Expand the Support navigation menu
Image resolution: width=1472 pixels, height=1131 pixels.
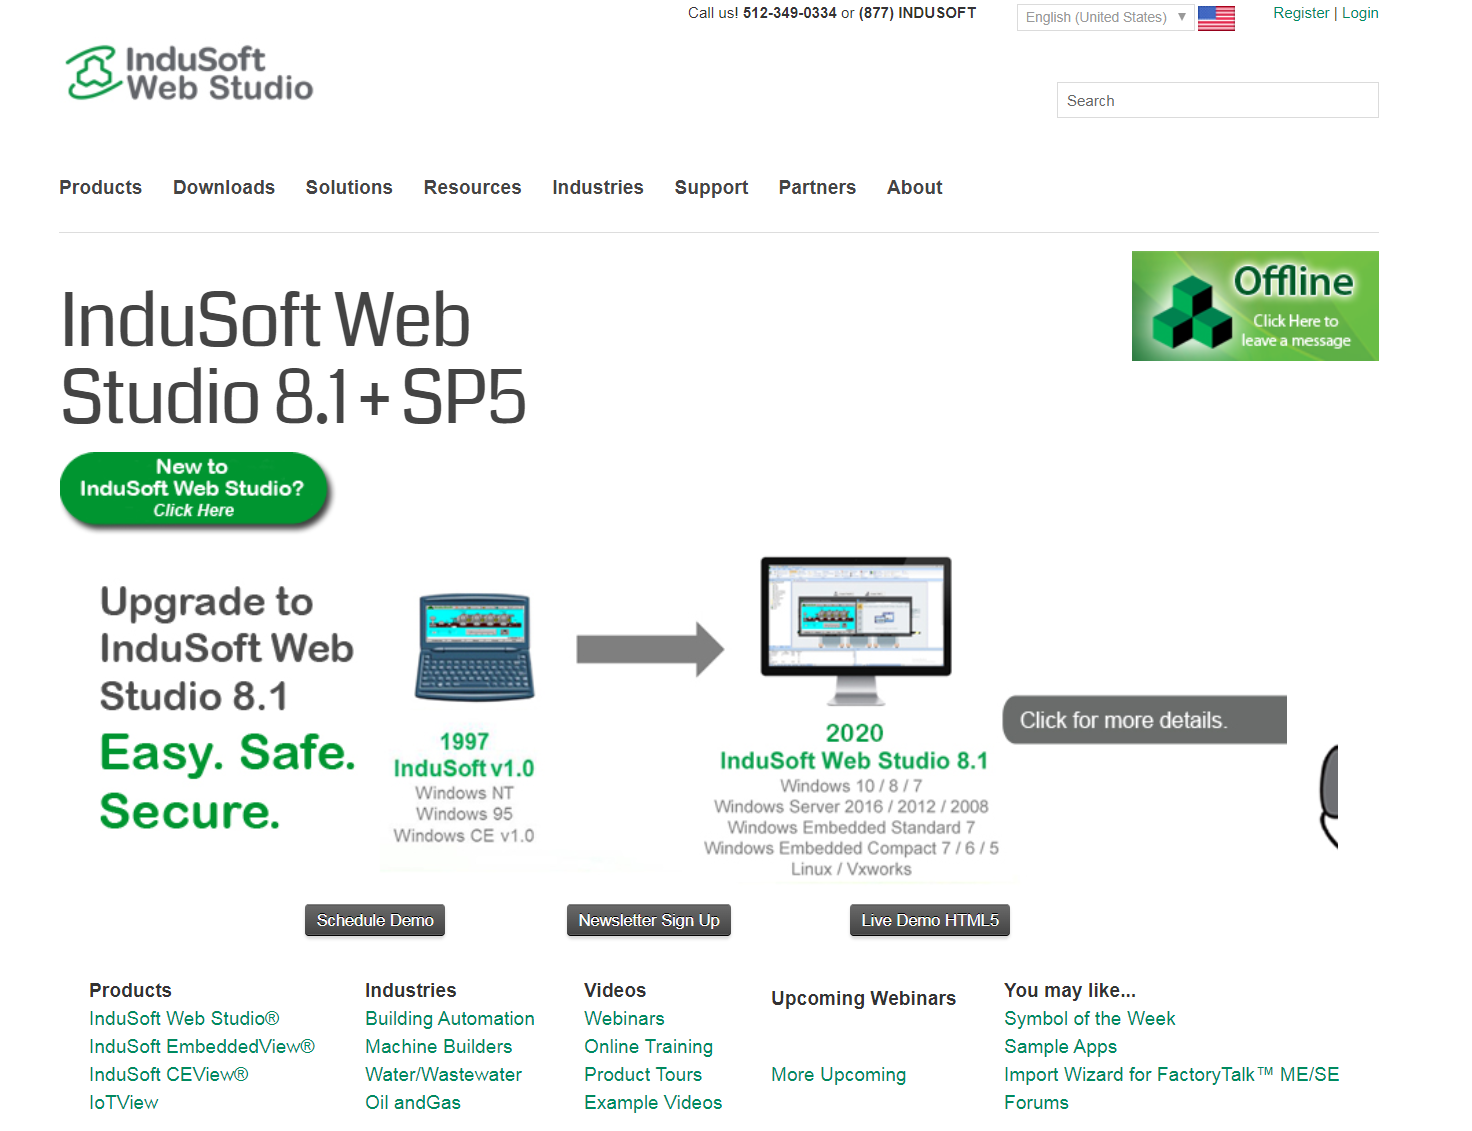(711, 188)
